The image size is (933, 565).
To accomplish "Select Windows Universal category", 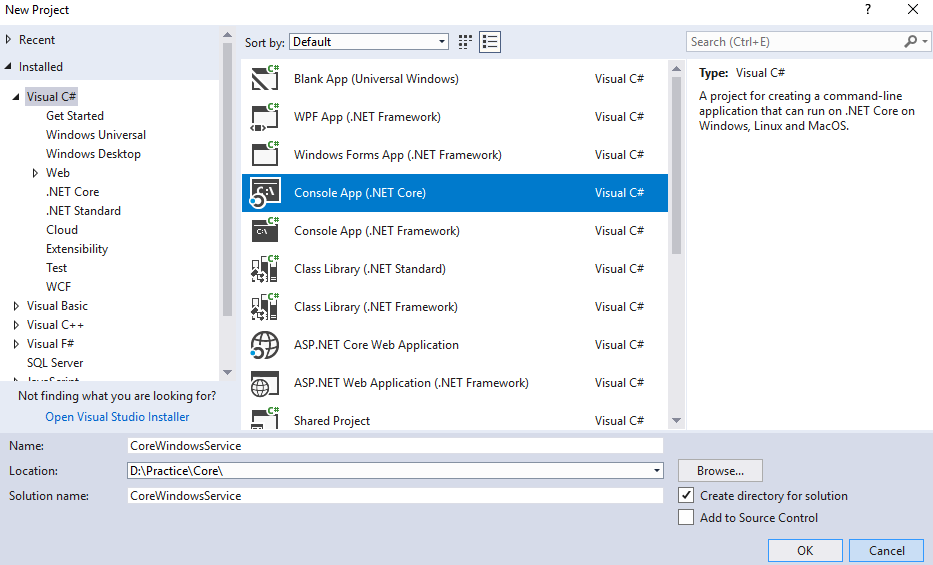I will pyautogui.click(x=96, y=134).
